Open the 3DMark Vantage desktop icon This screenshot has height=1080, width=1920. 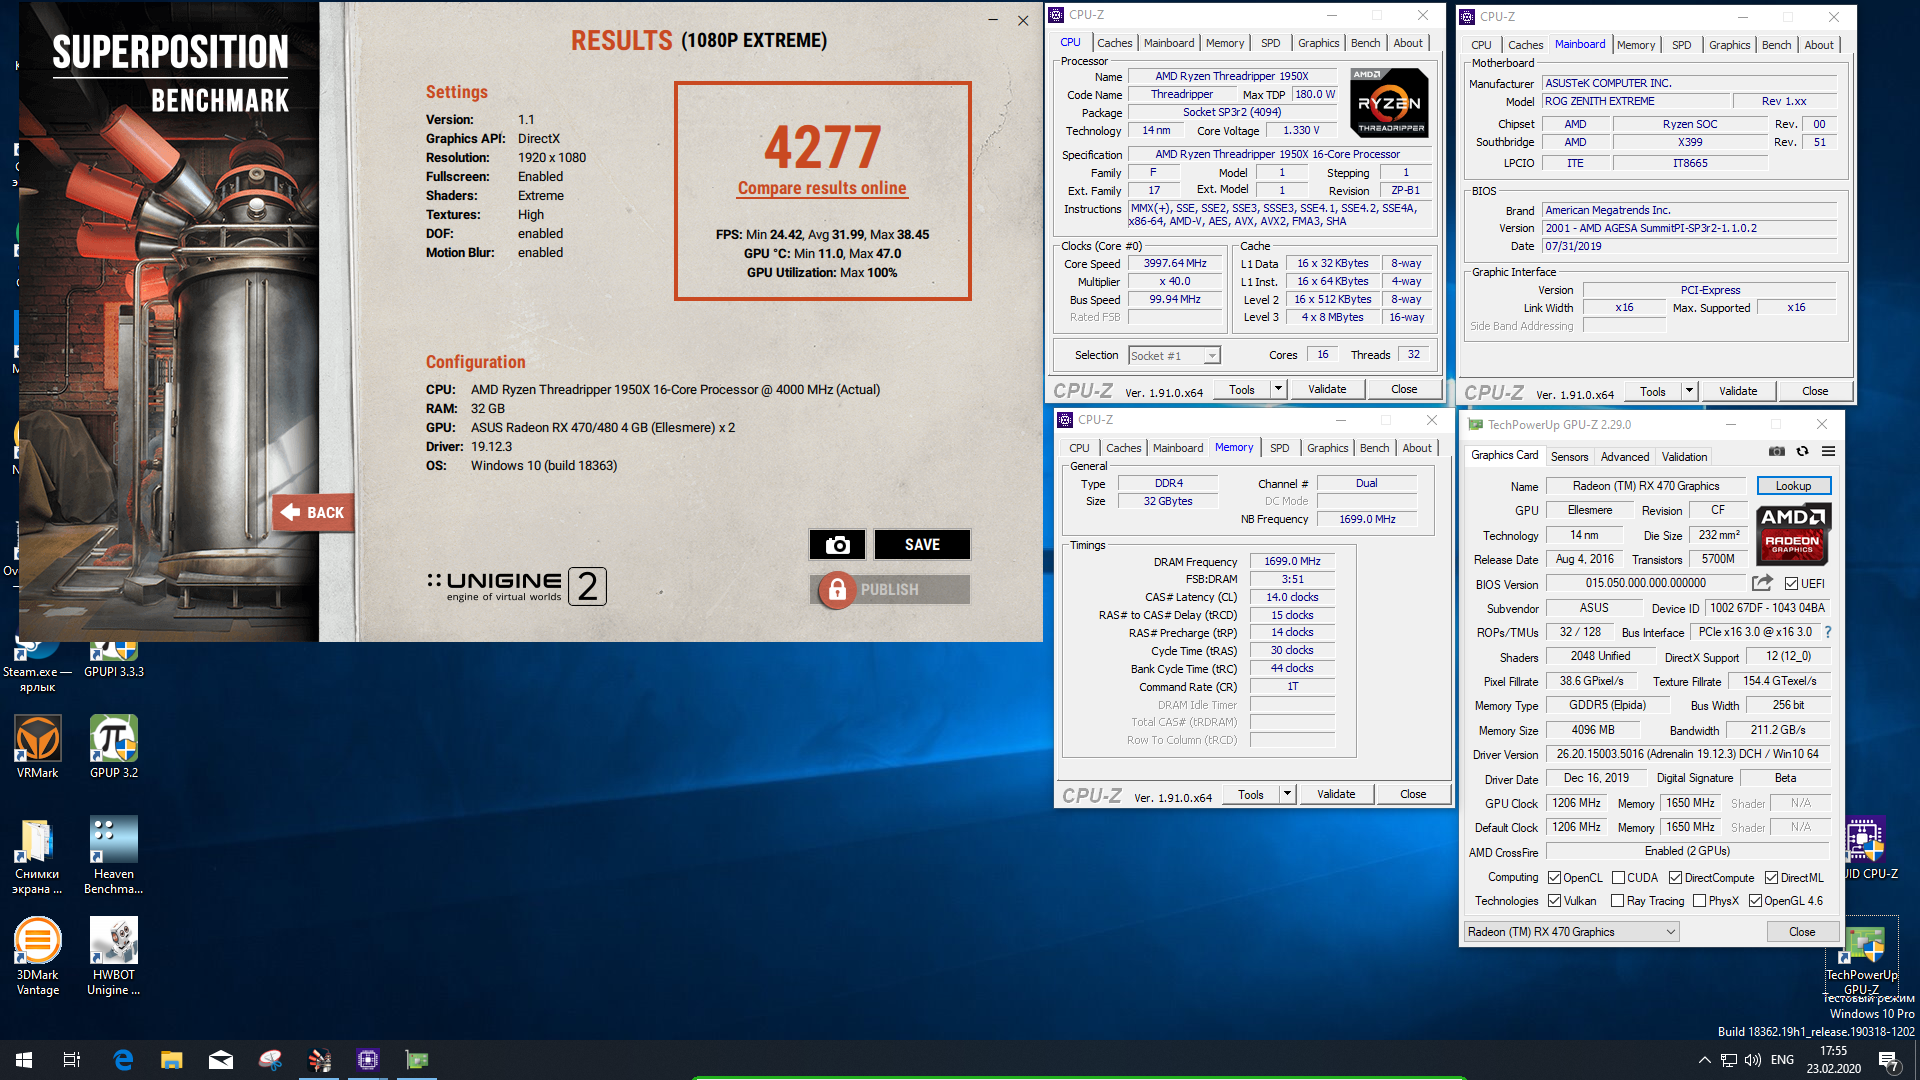pyautogui.click(x=37, y=956)
